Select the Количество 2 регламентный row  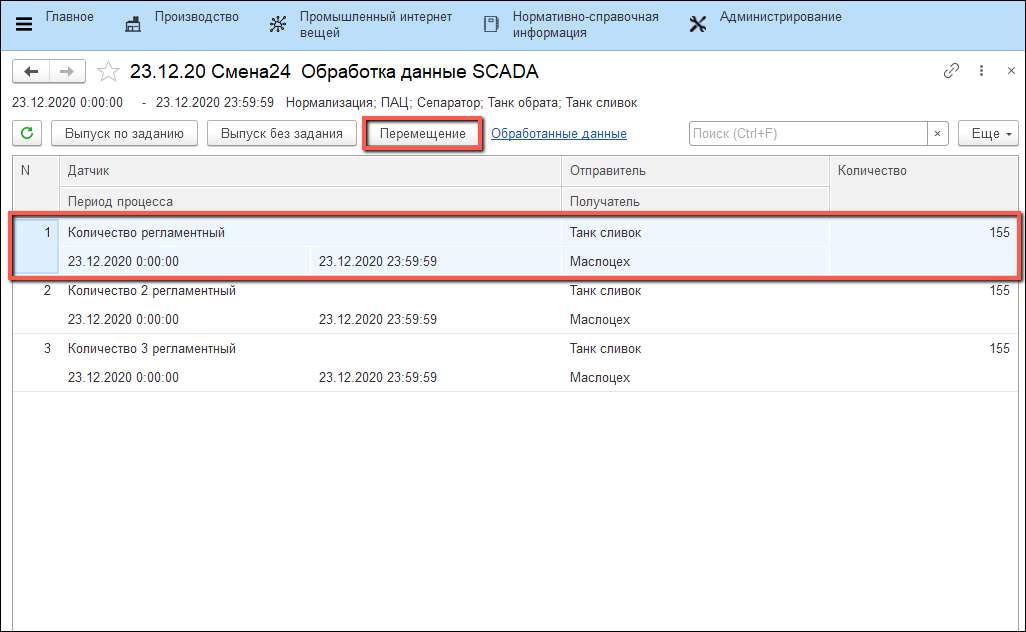(x=152, y=291)
